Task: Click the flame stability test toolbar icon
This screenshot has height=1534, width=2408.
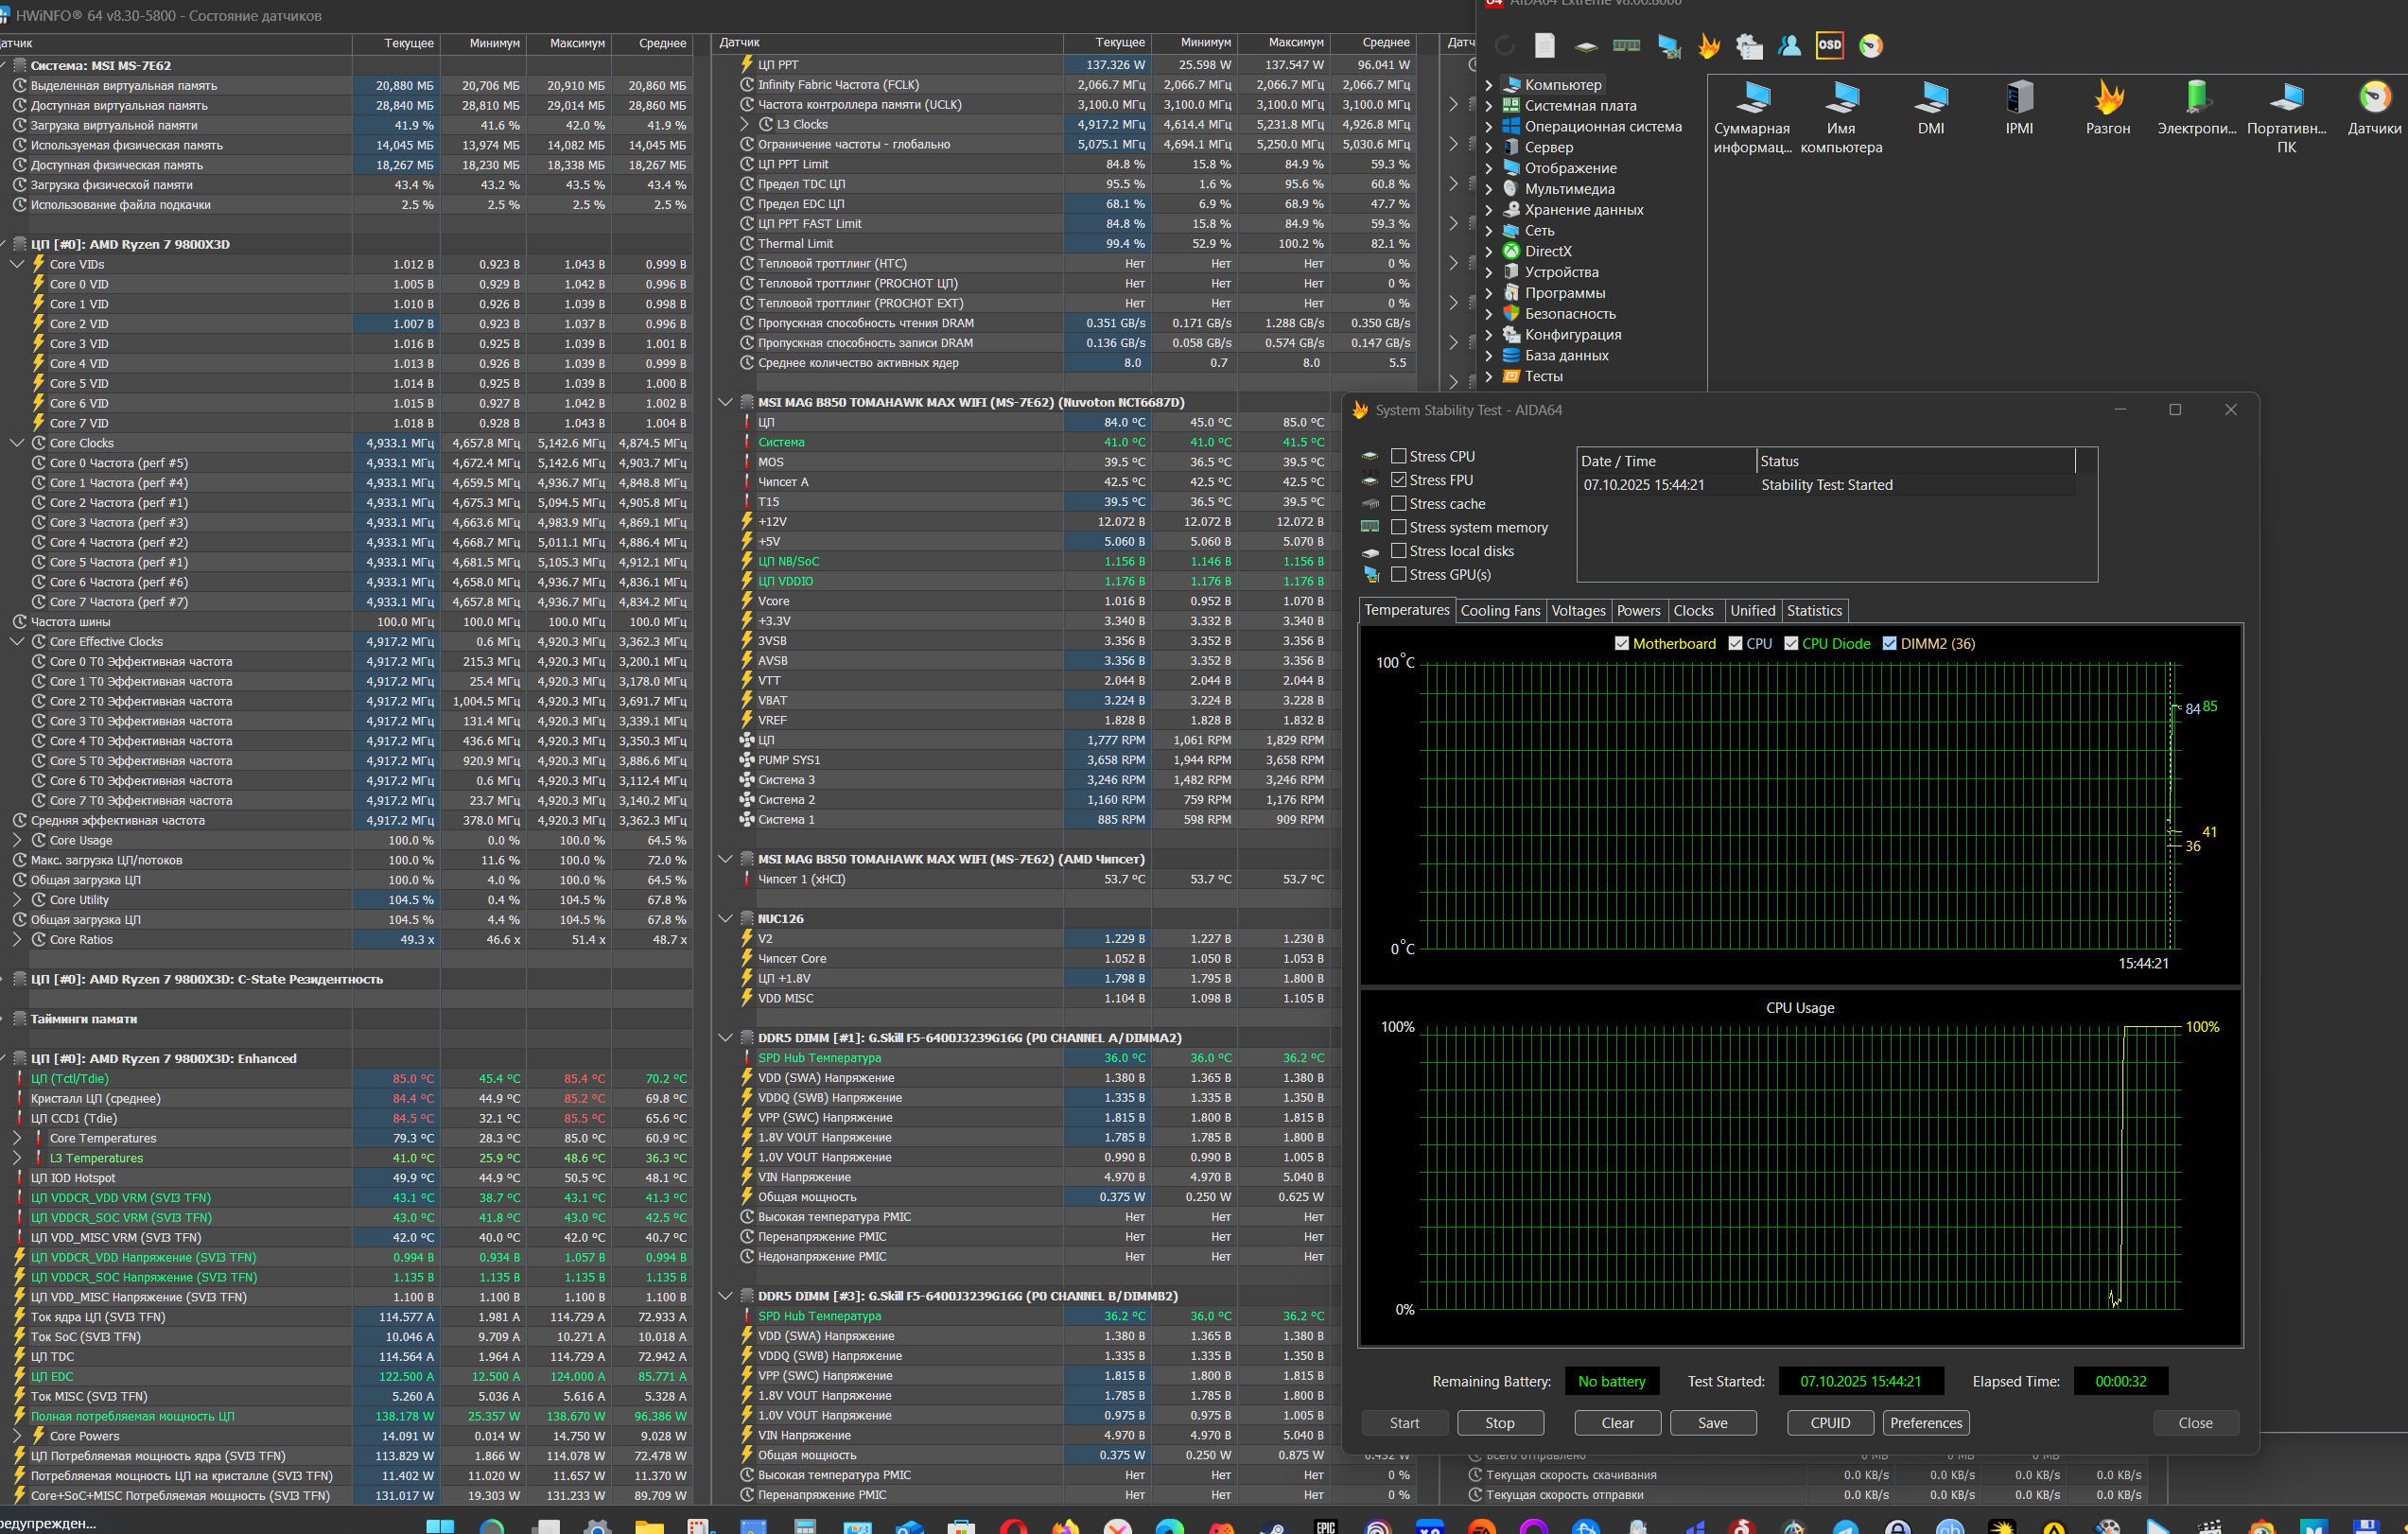Action: 1709,46
